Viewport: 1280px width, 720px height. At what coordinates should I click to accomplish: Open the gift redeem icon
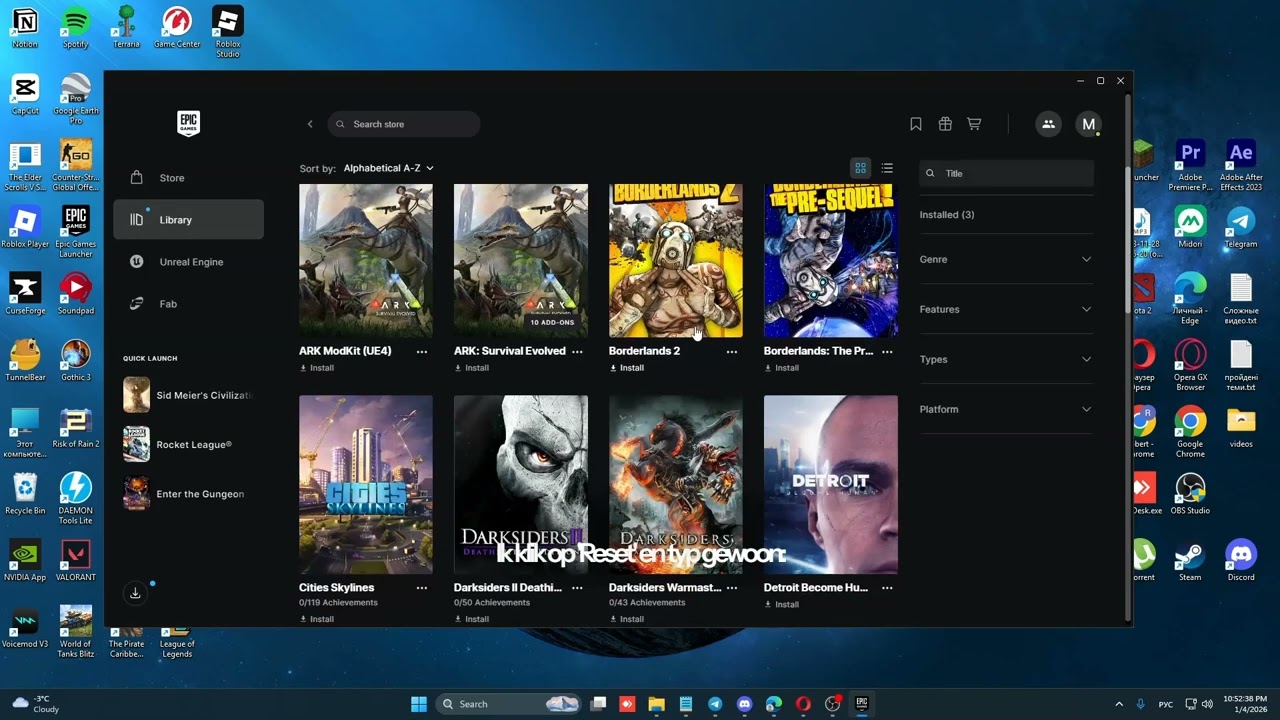pyautogui.click(x=945, y=124)
